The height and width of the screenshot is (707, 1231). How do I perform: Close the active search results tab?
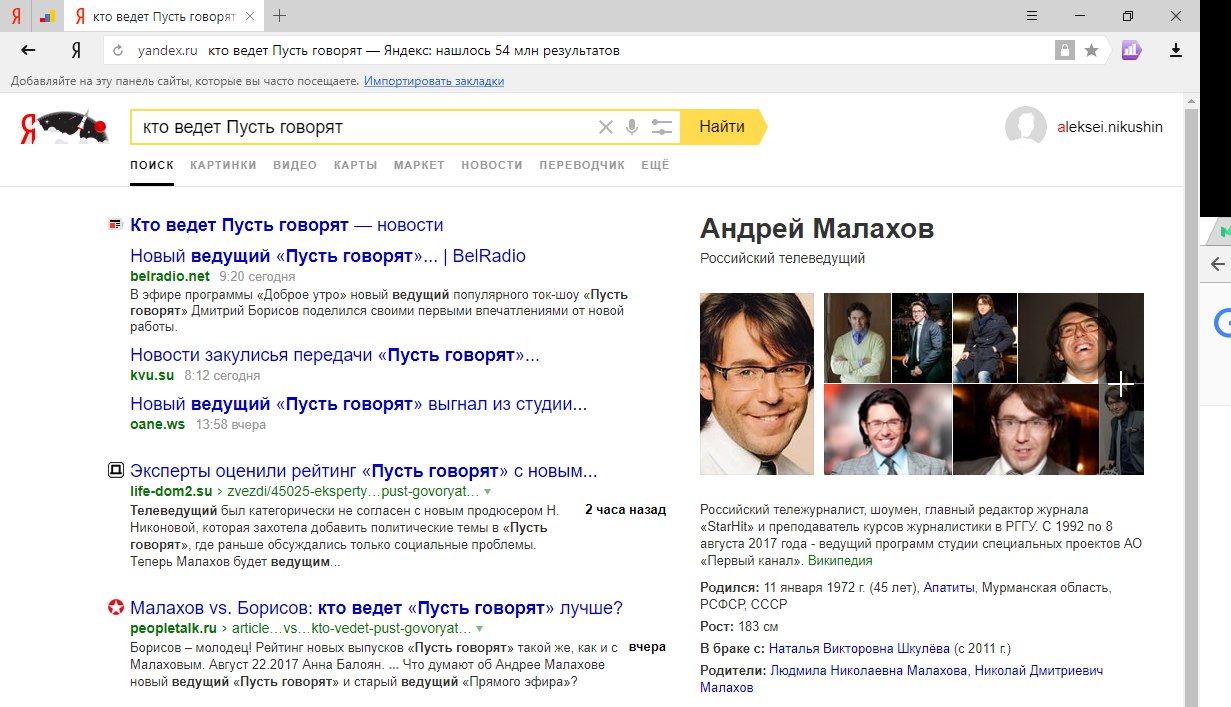pyautogui.click(x=249, y=16)
